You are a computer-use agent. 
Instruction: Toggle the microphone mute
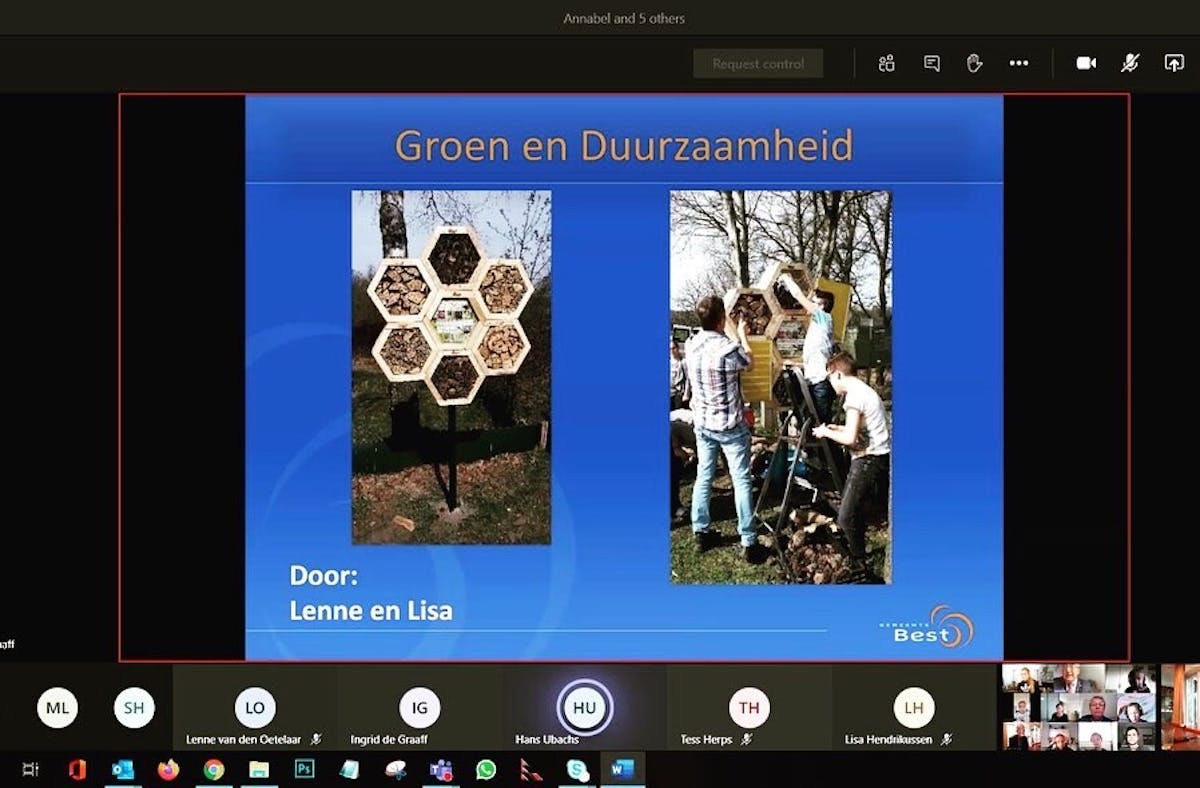(1130, 63)
